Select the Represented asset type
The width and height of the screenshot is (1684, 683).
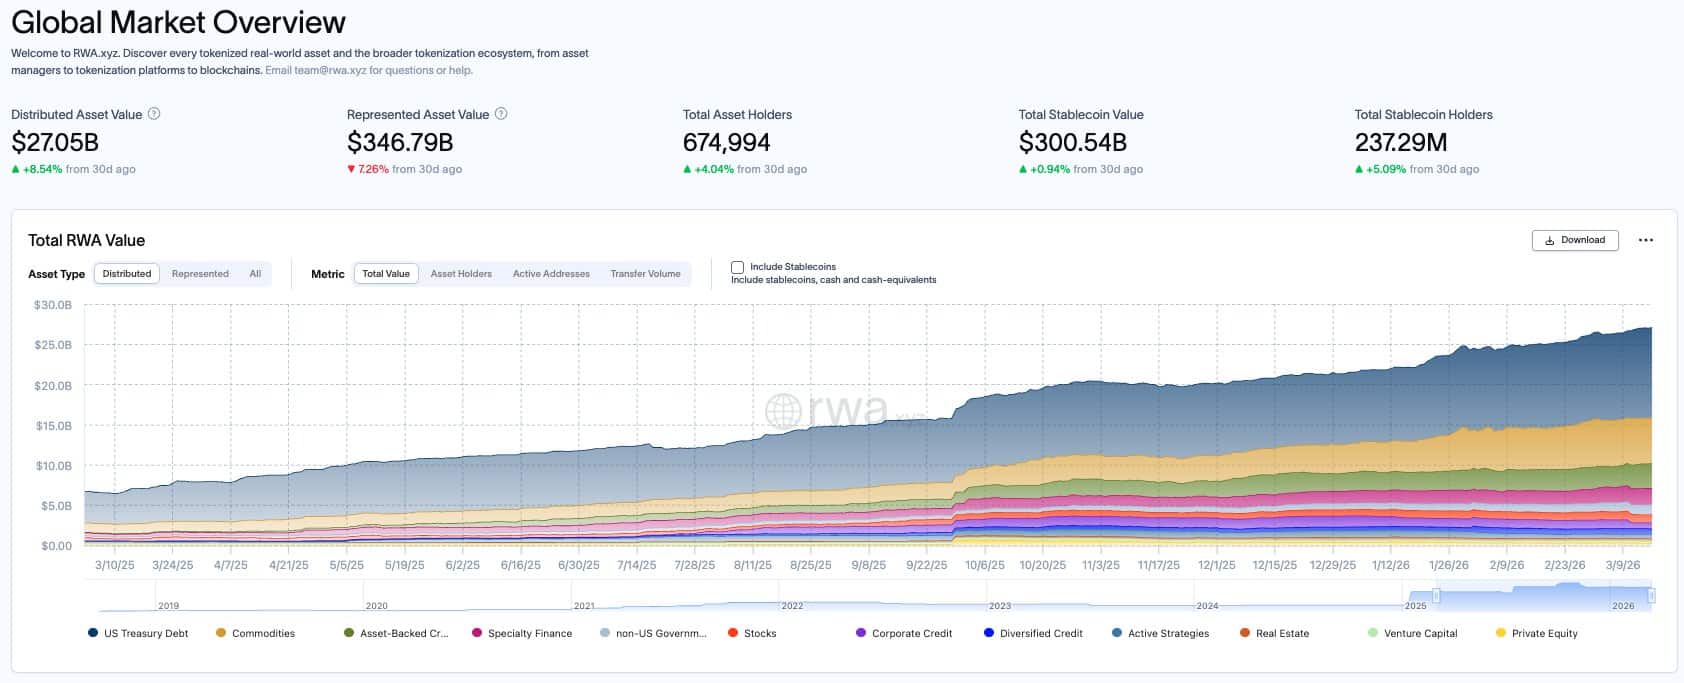pyautogui.click(x=200, y=274)
